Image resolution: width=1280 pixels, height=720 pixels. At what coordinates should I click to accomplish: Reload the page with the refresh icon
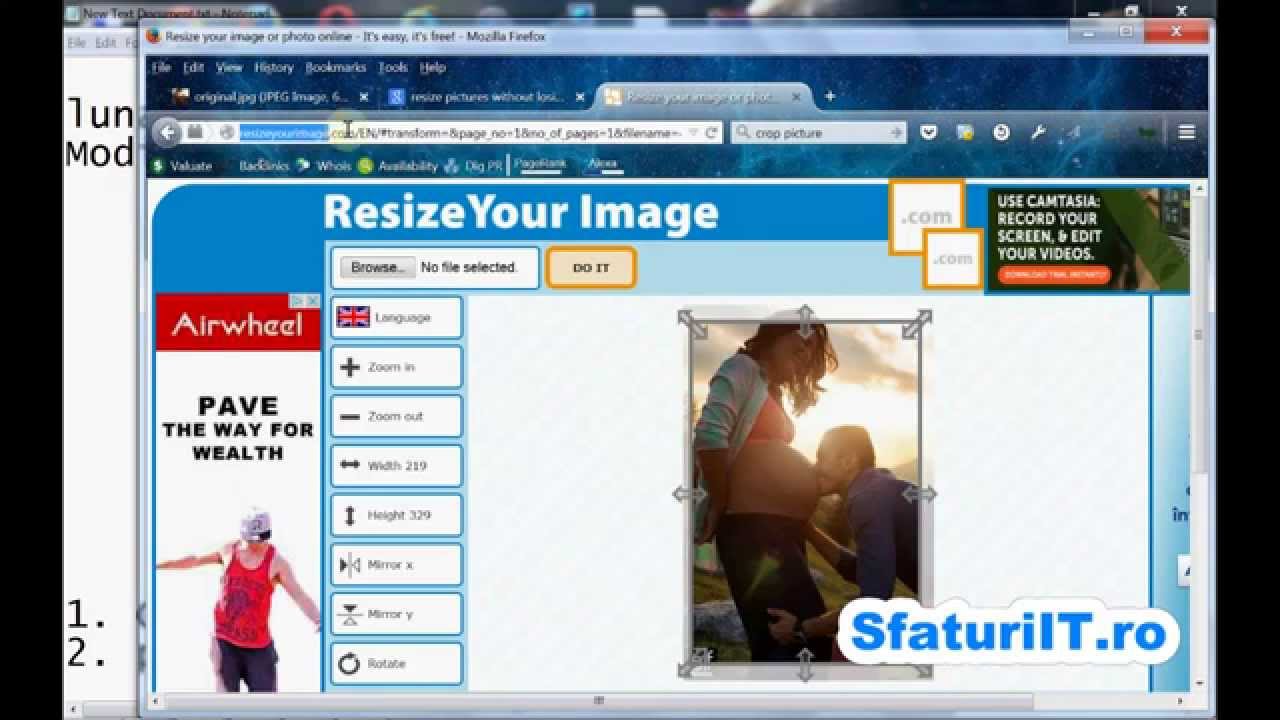pos(711,132)
